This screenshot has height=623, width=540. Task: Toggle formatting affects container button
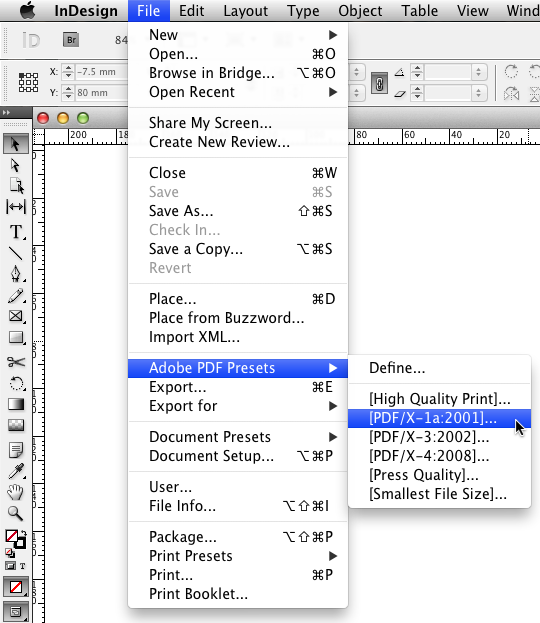click(x=10, y=566)
